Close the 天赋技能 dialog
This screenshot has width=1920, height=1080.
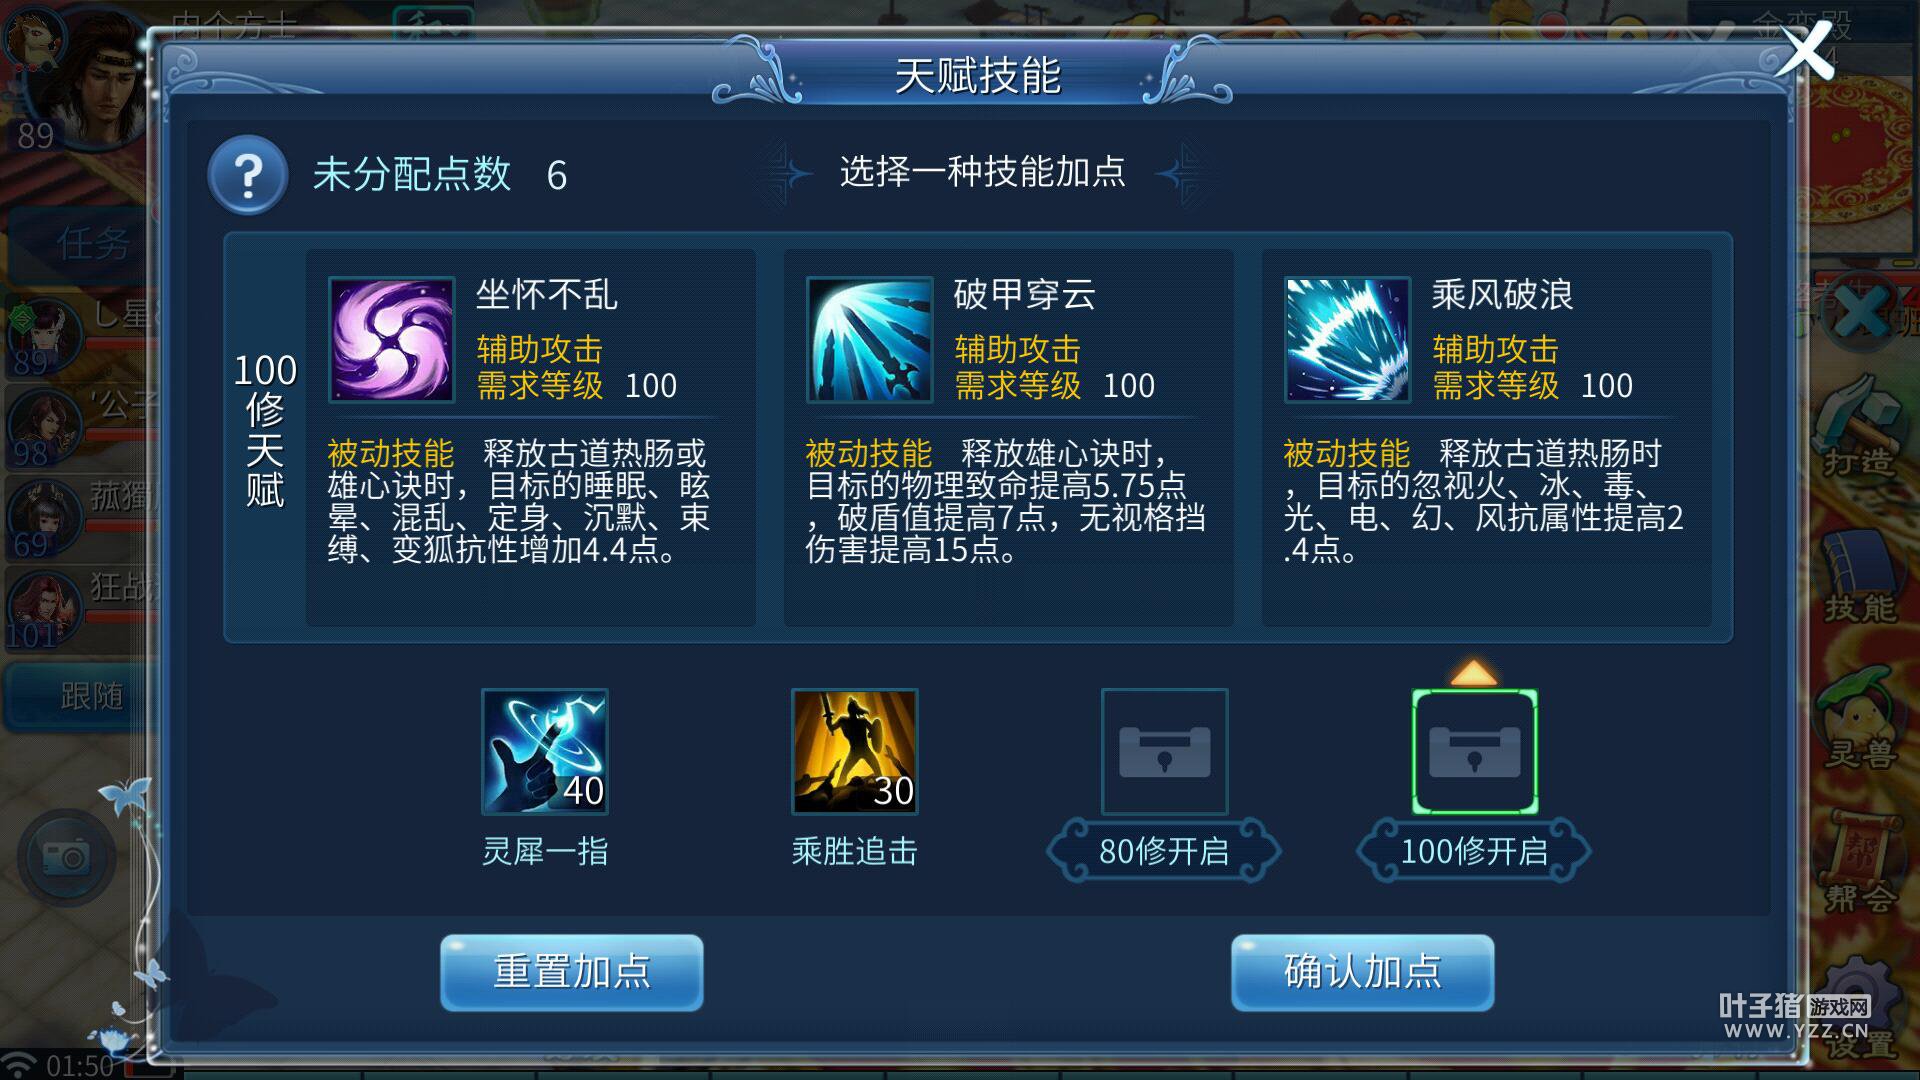pyautogui.click(x=1805, y=52)
